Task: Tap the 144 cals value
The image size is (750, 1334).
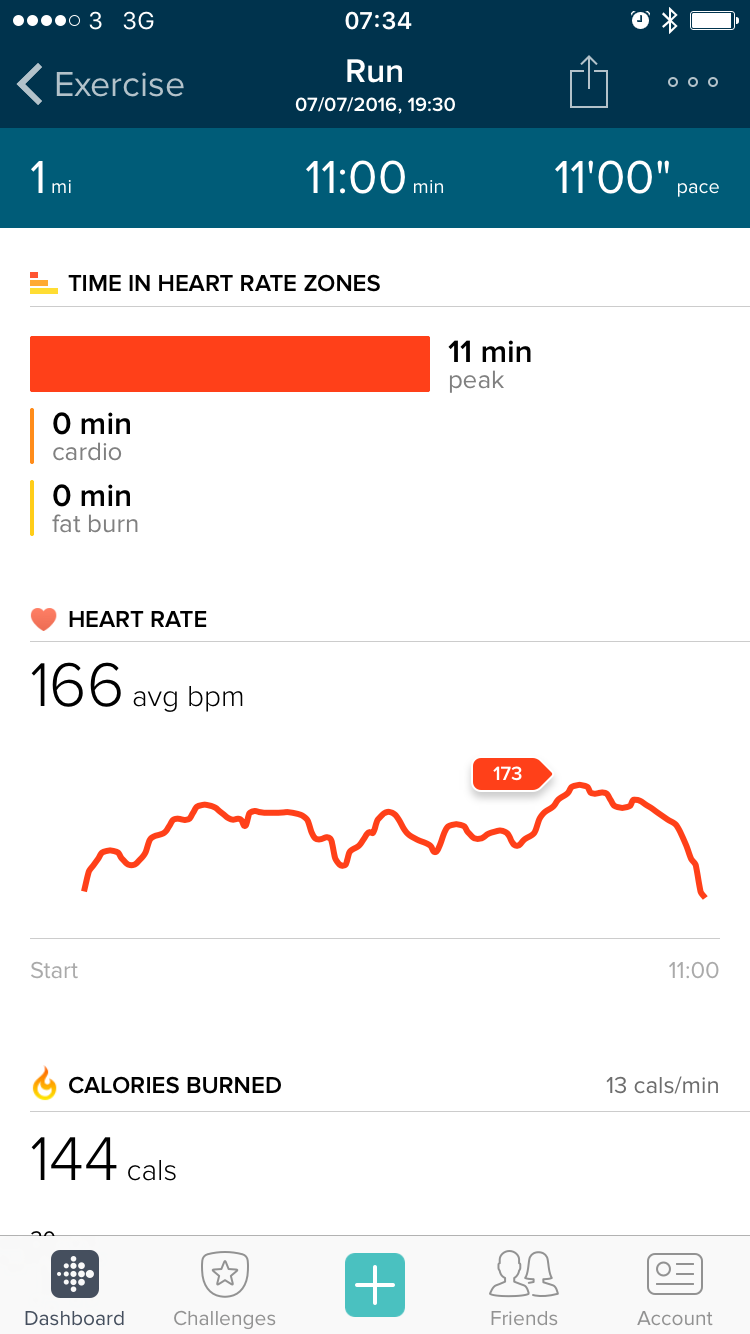Action: coord(103,1160)
